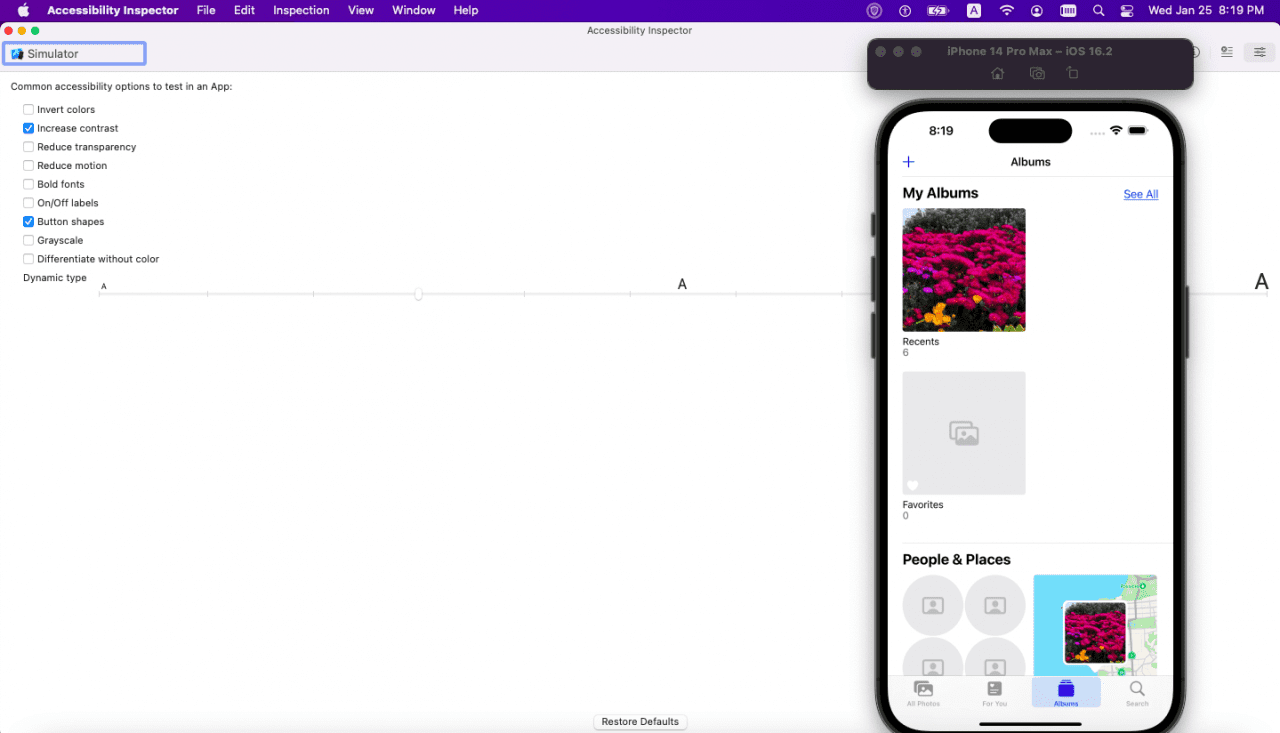Open the Window menu in menu bar
This screenshot has width=1280, height=733.
pyautogui.click(x=413, y=10)
